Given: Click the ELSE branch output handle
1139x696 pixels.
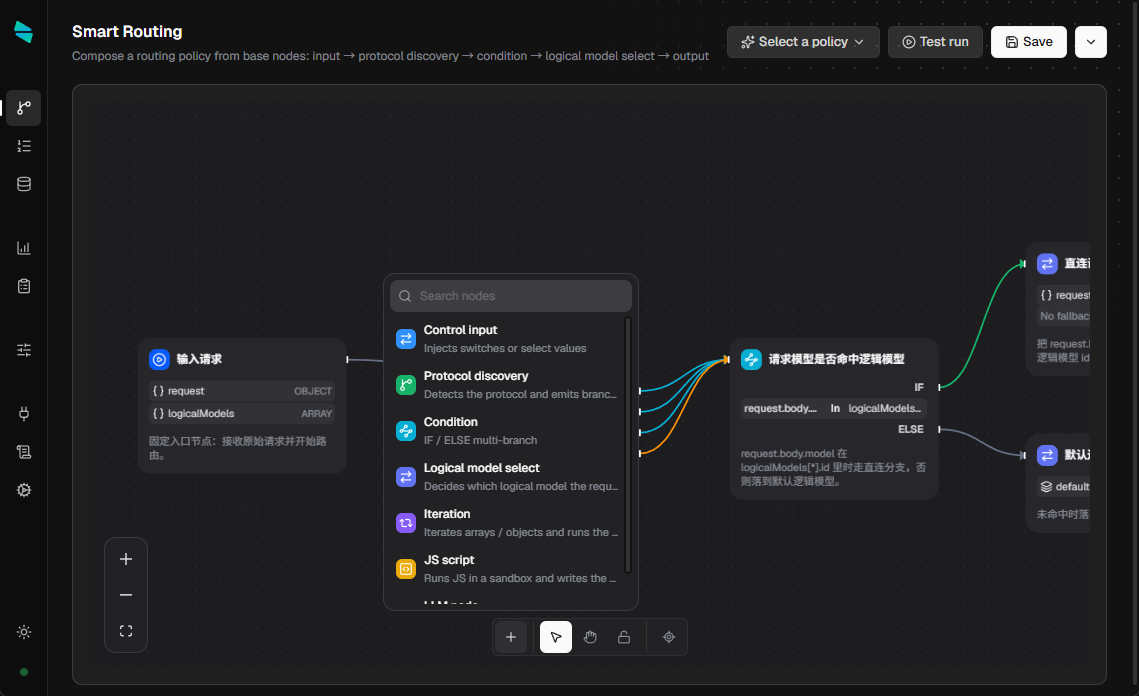Looking at the screenshot, I should point(939,429).
